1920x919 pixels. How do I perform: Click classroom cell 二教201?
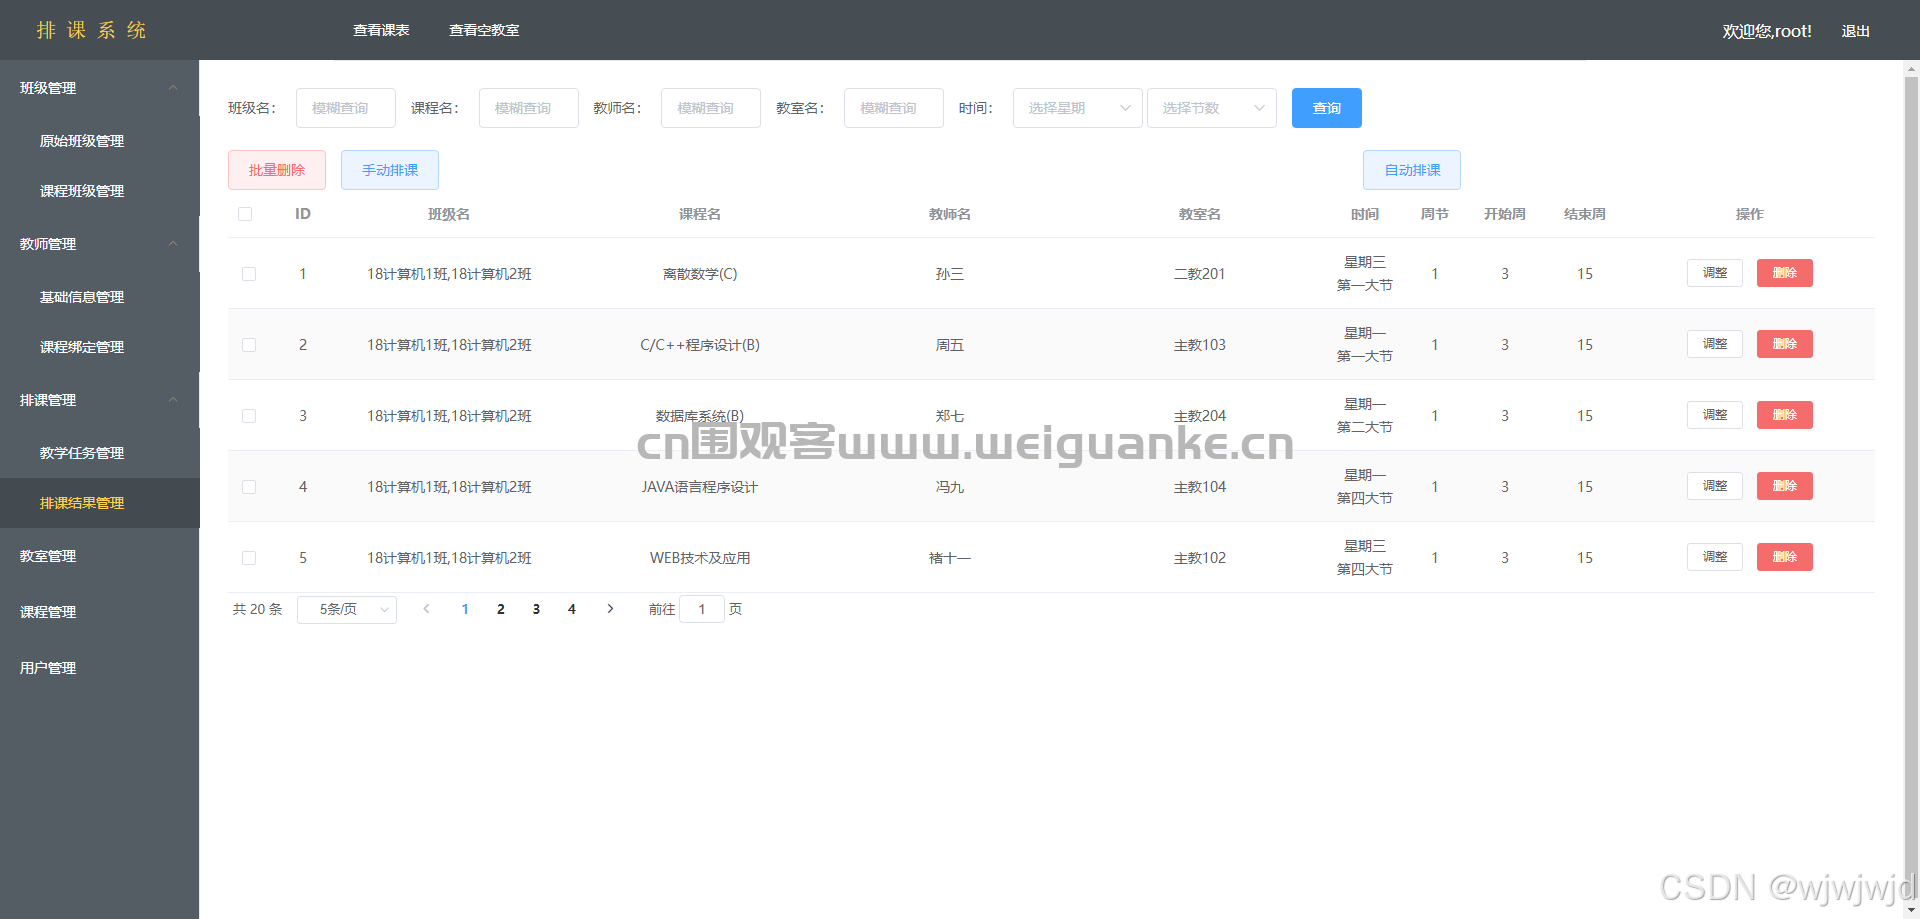(1200, 274)
